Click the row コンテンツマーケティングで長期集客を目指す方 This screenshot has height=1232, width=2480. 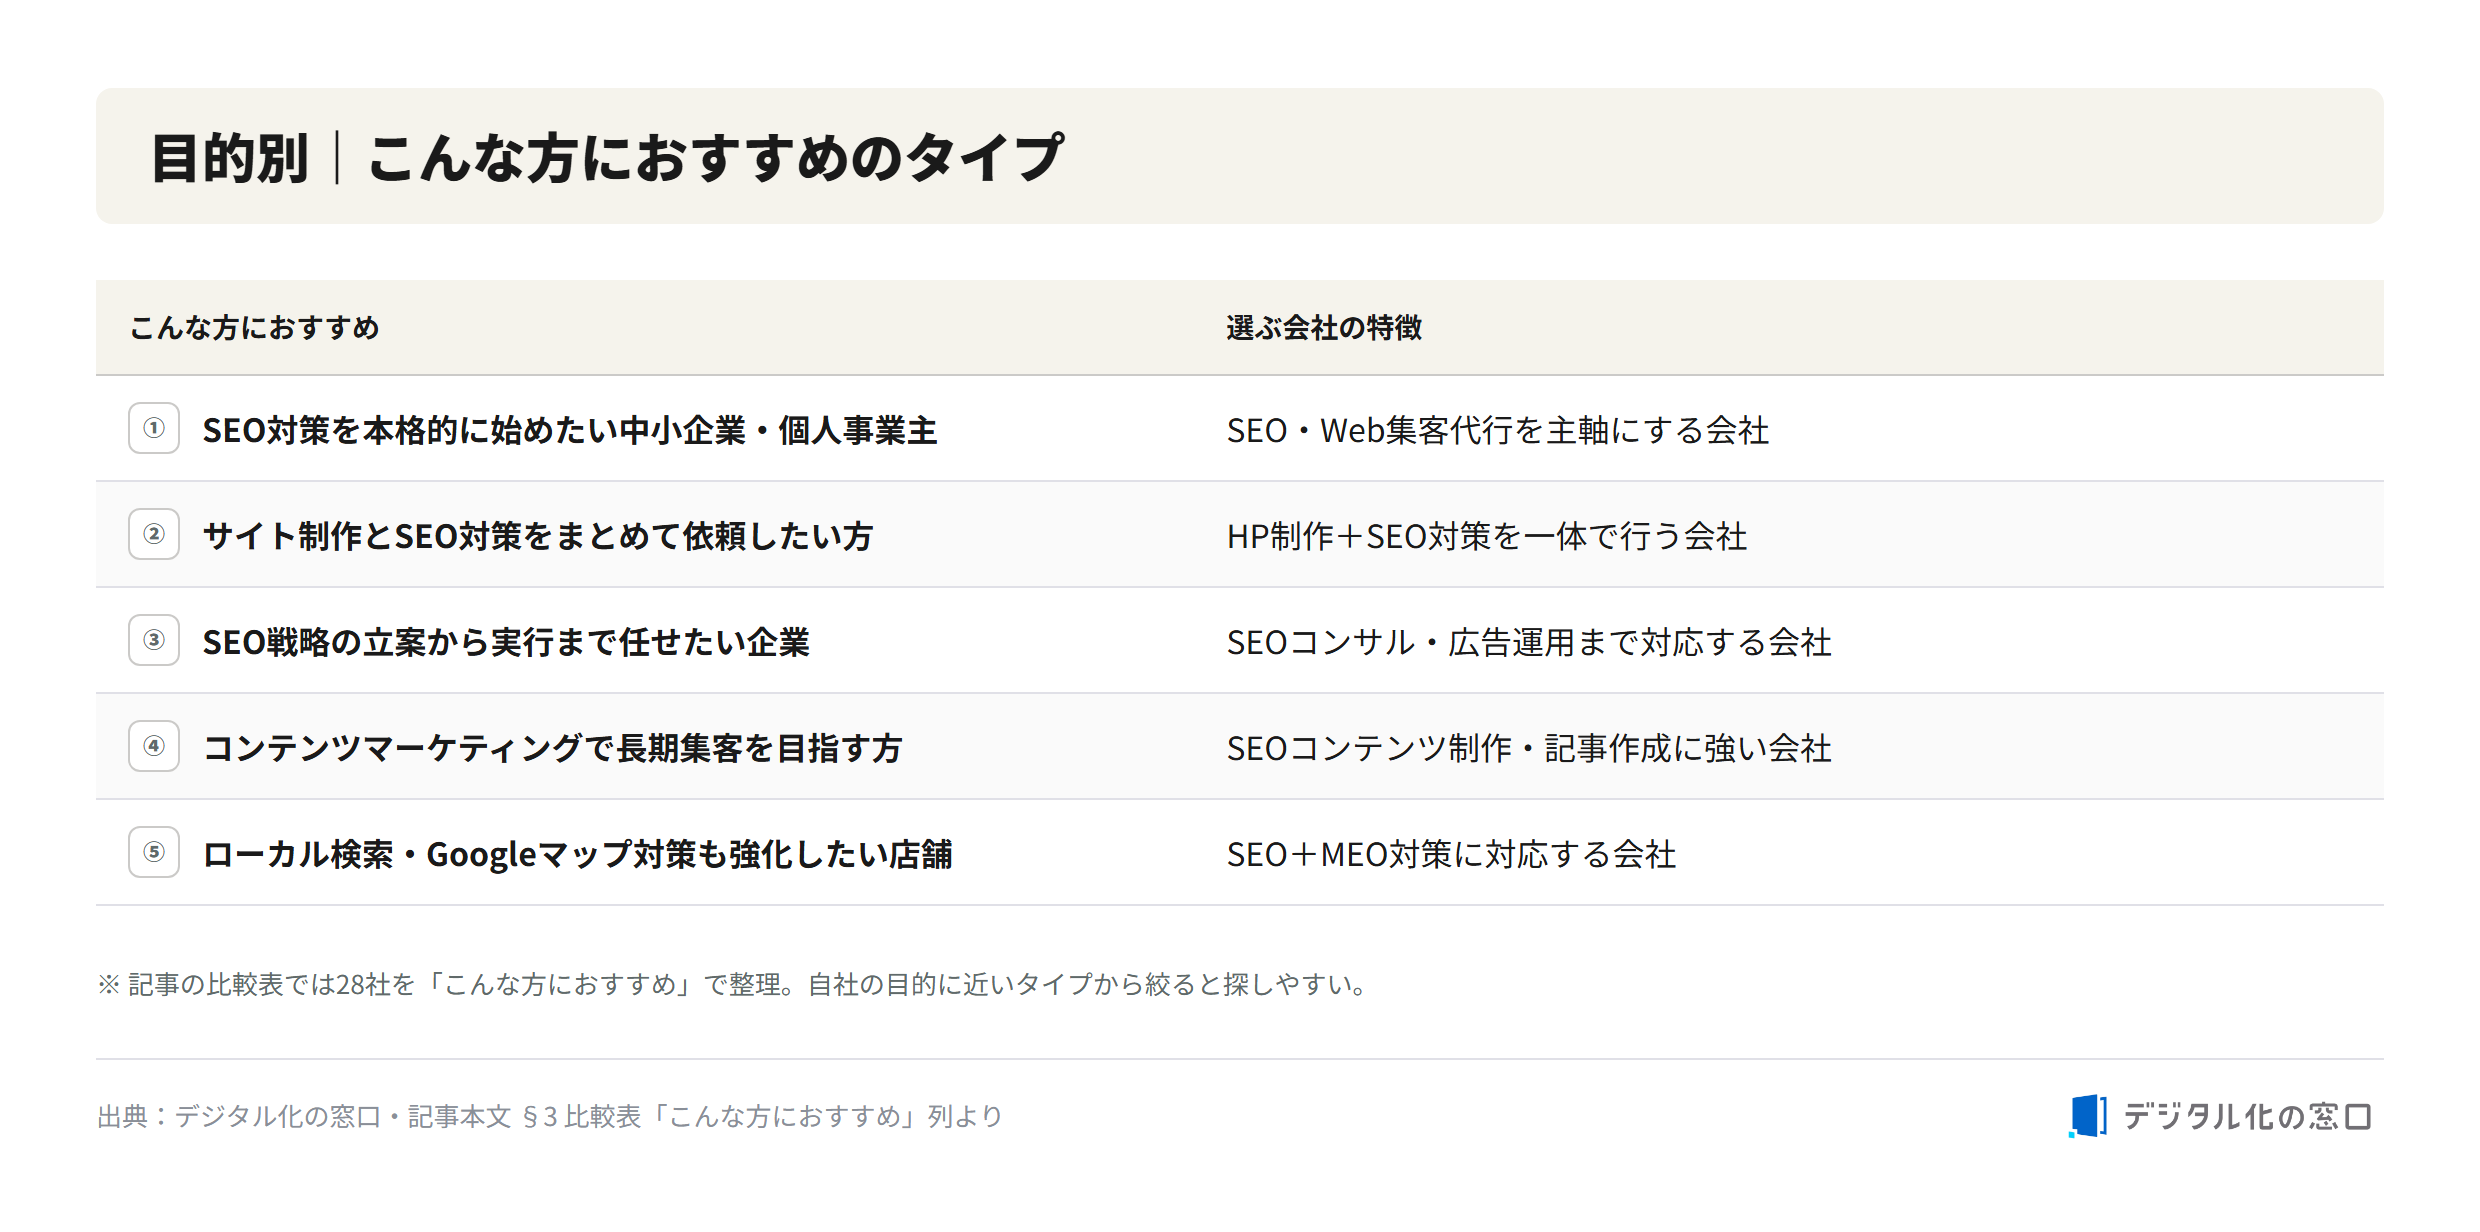pyautogui.click(x=1240, y=747)
